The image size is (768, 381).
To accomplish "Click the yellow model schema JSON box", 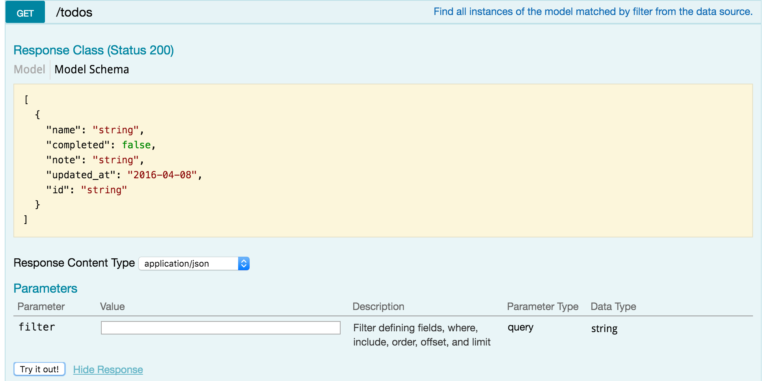I will [x=383, y=161].
